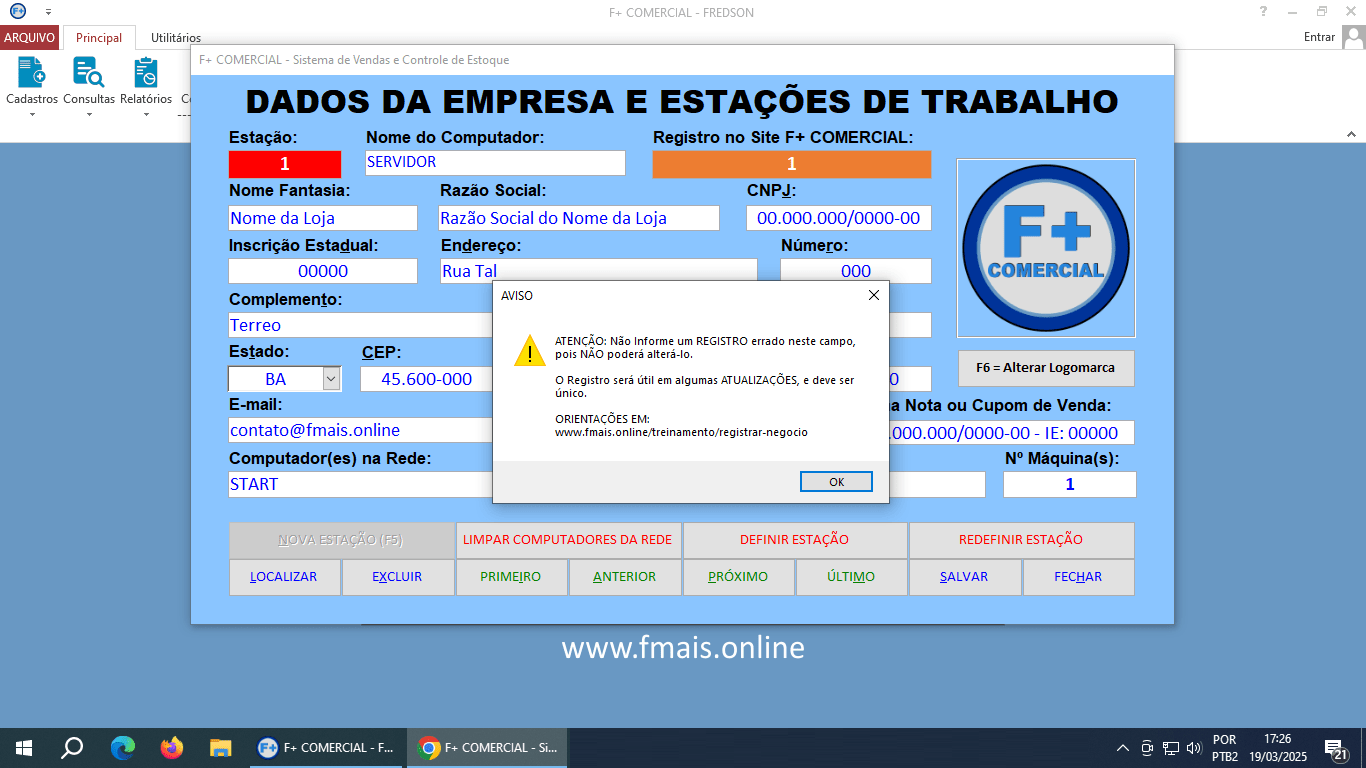Click the E-mail field contato@fmais.online
The height and width of the screenshot is (768, 1366).
(361, 430)
